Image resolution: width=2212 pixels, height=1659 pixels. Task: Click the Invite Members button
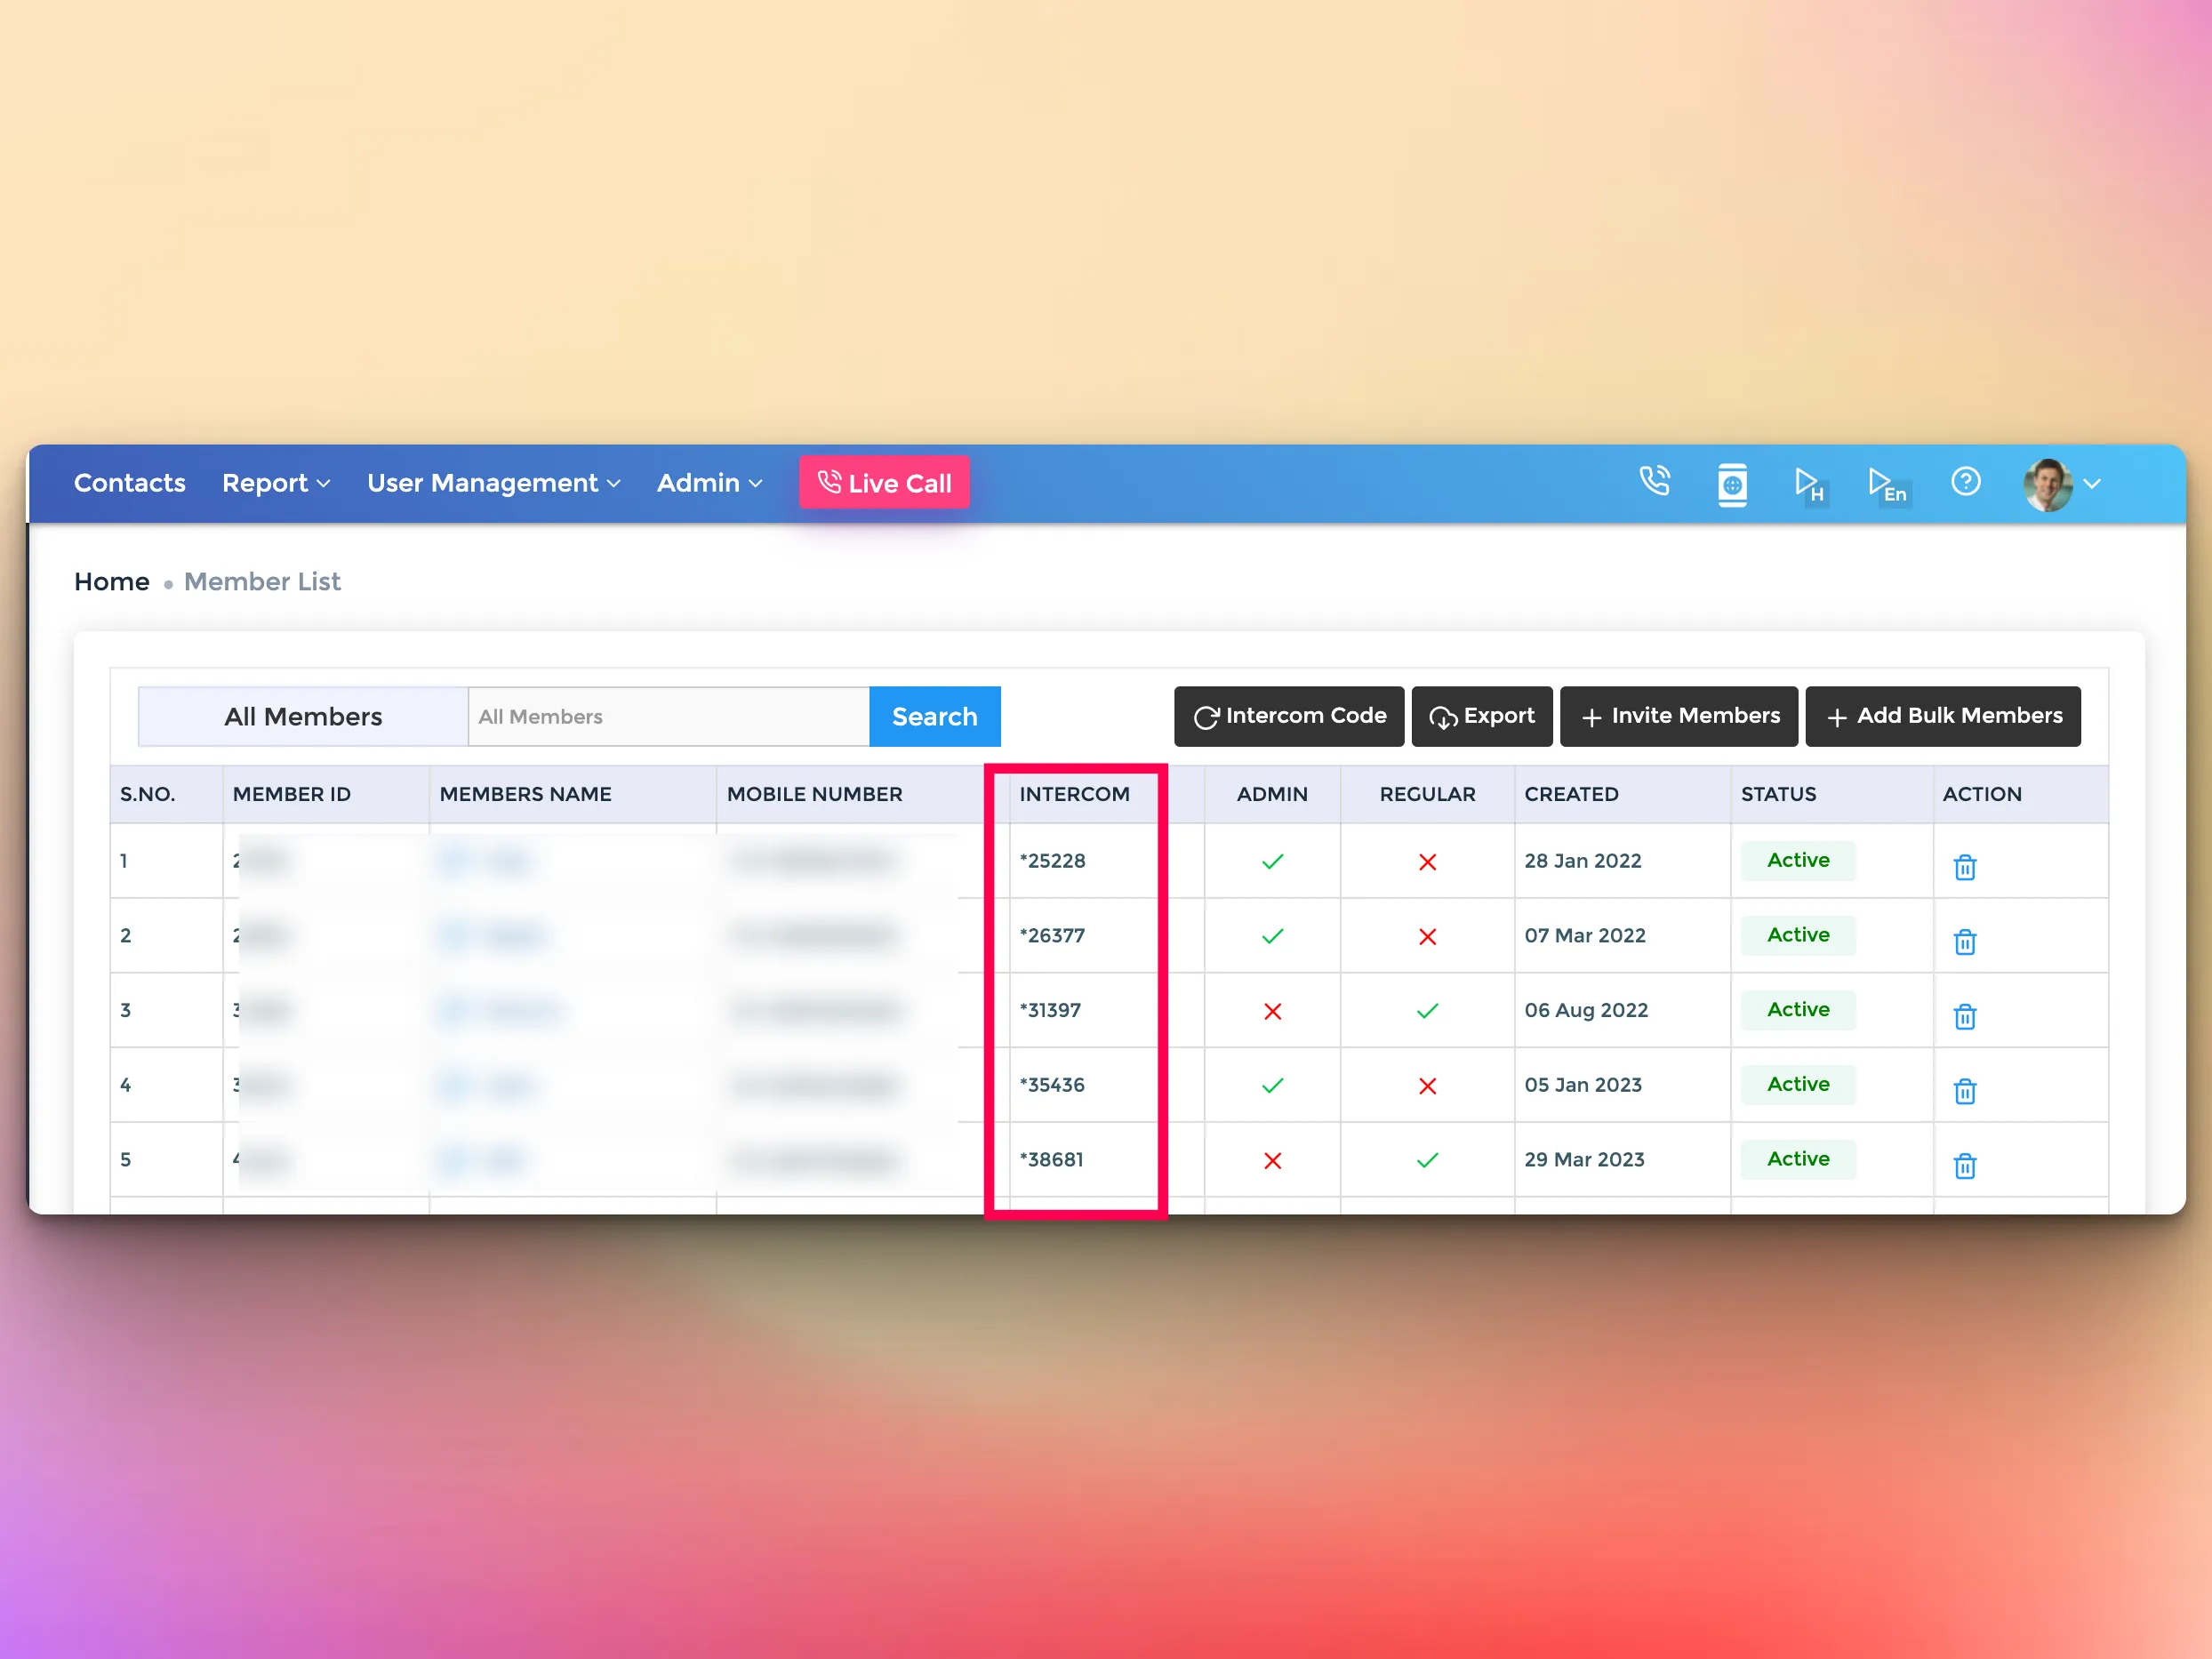1679,716
